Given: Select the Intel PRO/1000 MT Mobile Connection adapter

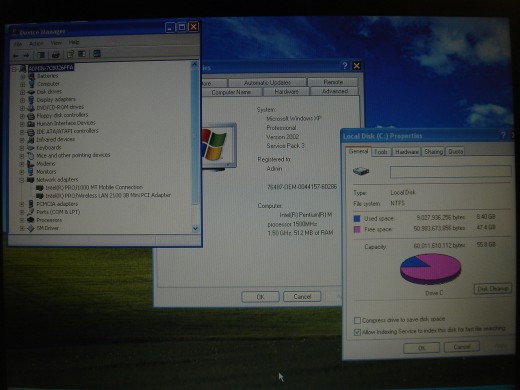Looking at the screenshot, I should (94, 187).
